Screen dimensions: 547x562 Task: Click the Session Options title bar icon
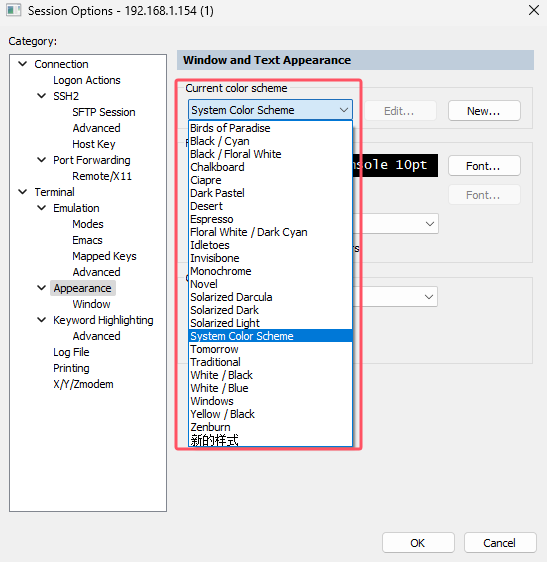click(14, 10)
